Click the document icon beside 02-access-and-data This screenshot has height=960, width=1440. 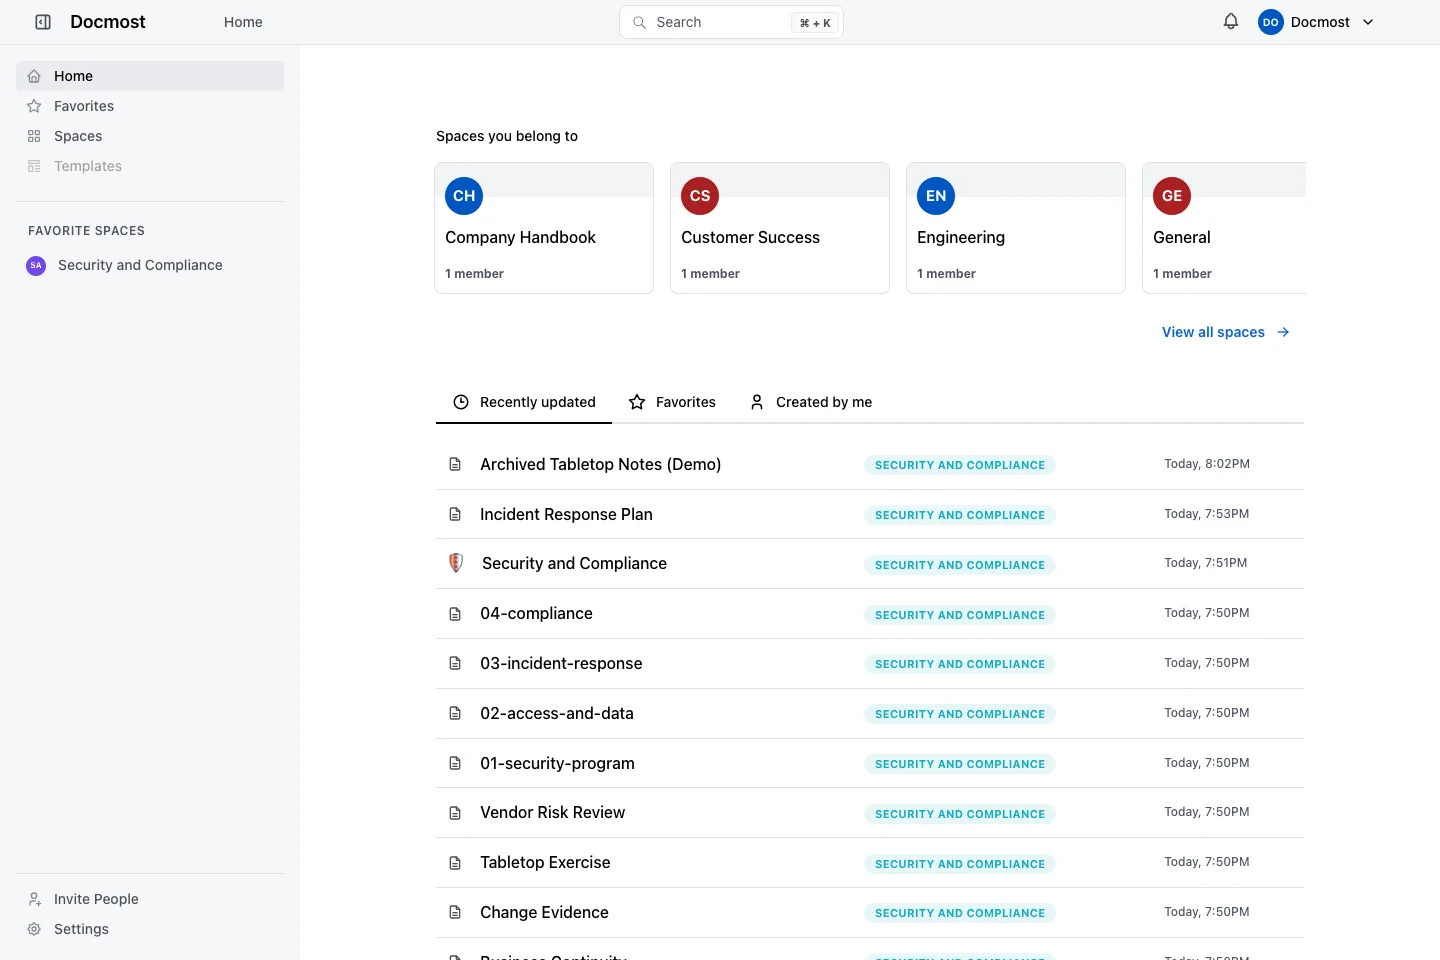[x=455, y=713]
